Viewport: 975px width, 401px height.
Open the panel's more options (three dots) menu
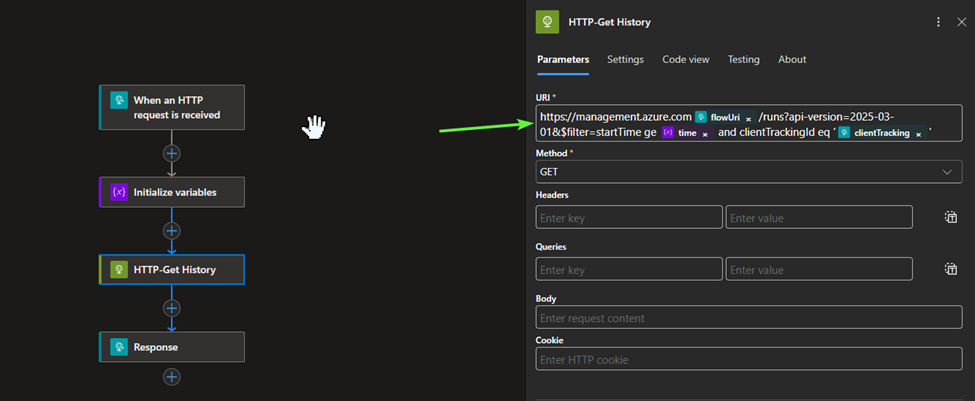pos(938,22)
